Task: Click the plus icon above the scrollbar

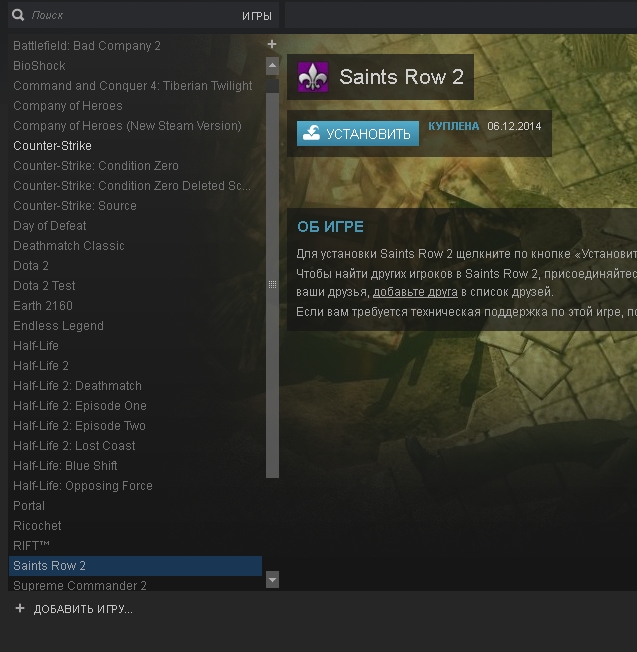Action: pyautogui.click(x=272, y=44)
